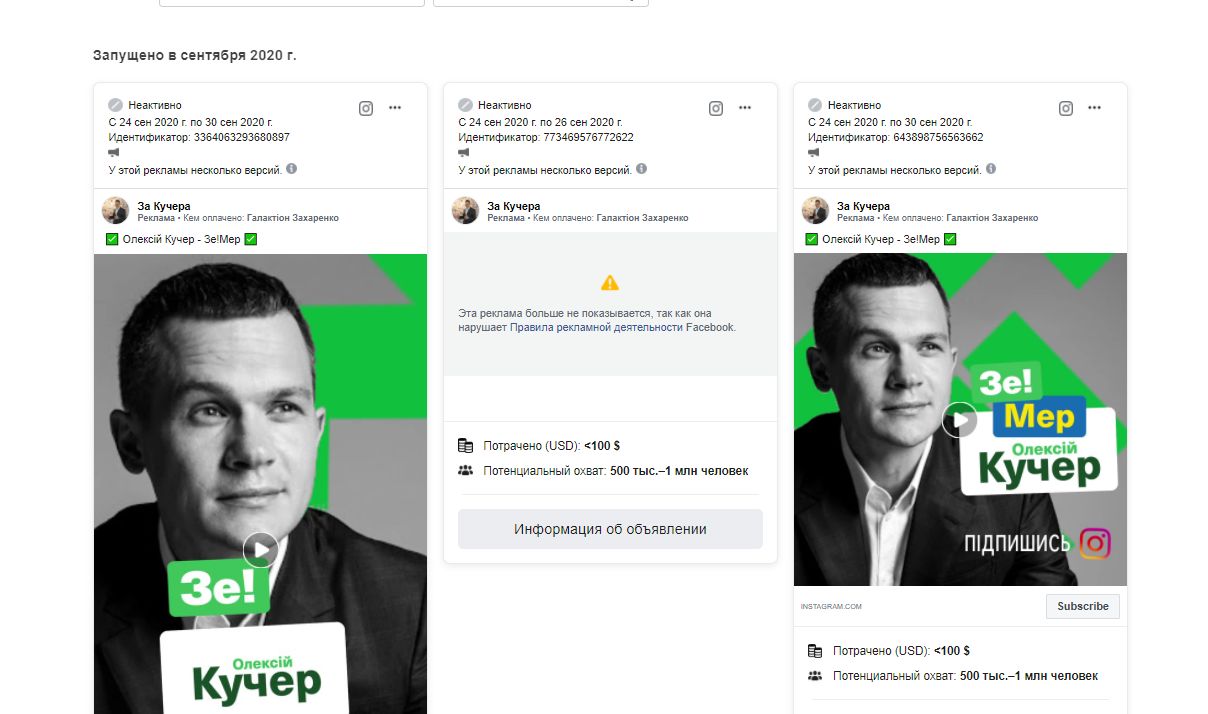The image size is (1208, 714).
Task: Click the Instagram icon on the first ad card
Action: (x=366, y=109)
